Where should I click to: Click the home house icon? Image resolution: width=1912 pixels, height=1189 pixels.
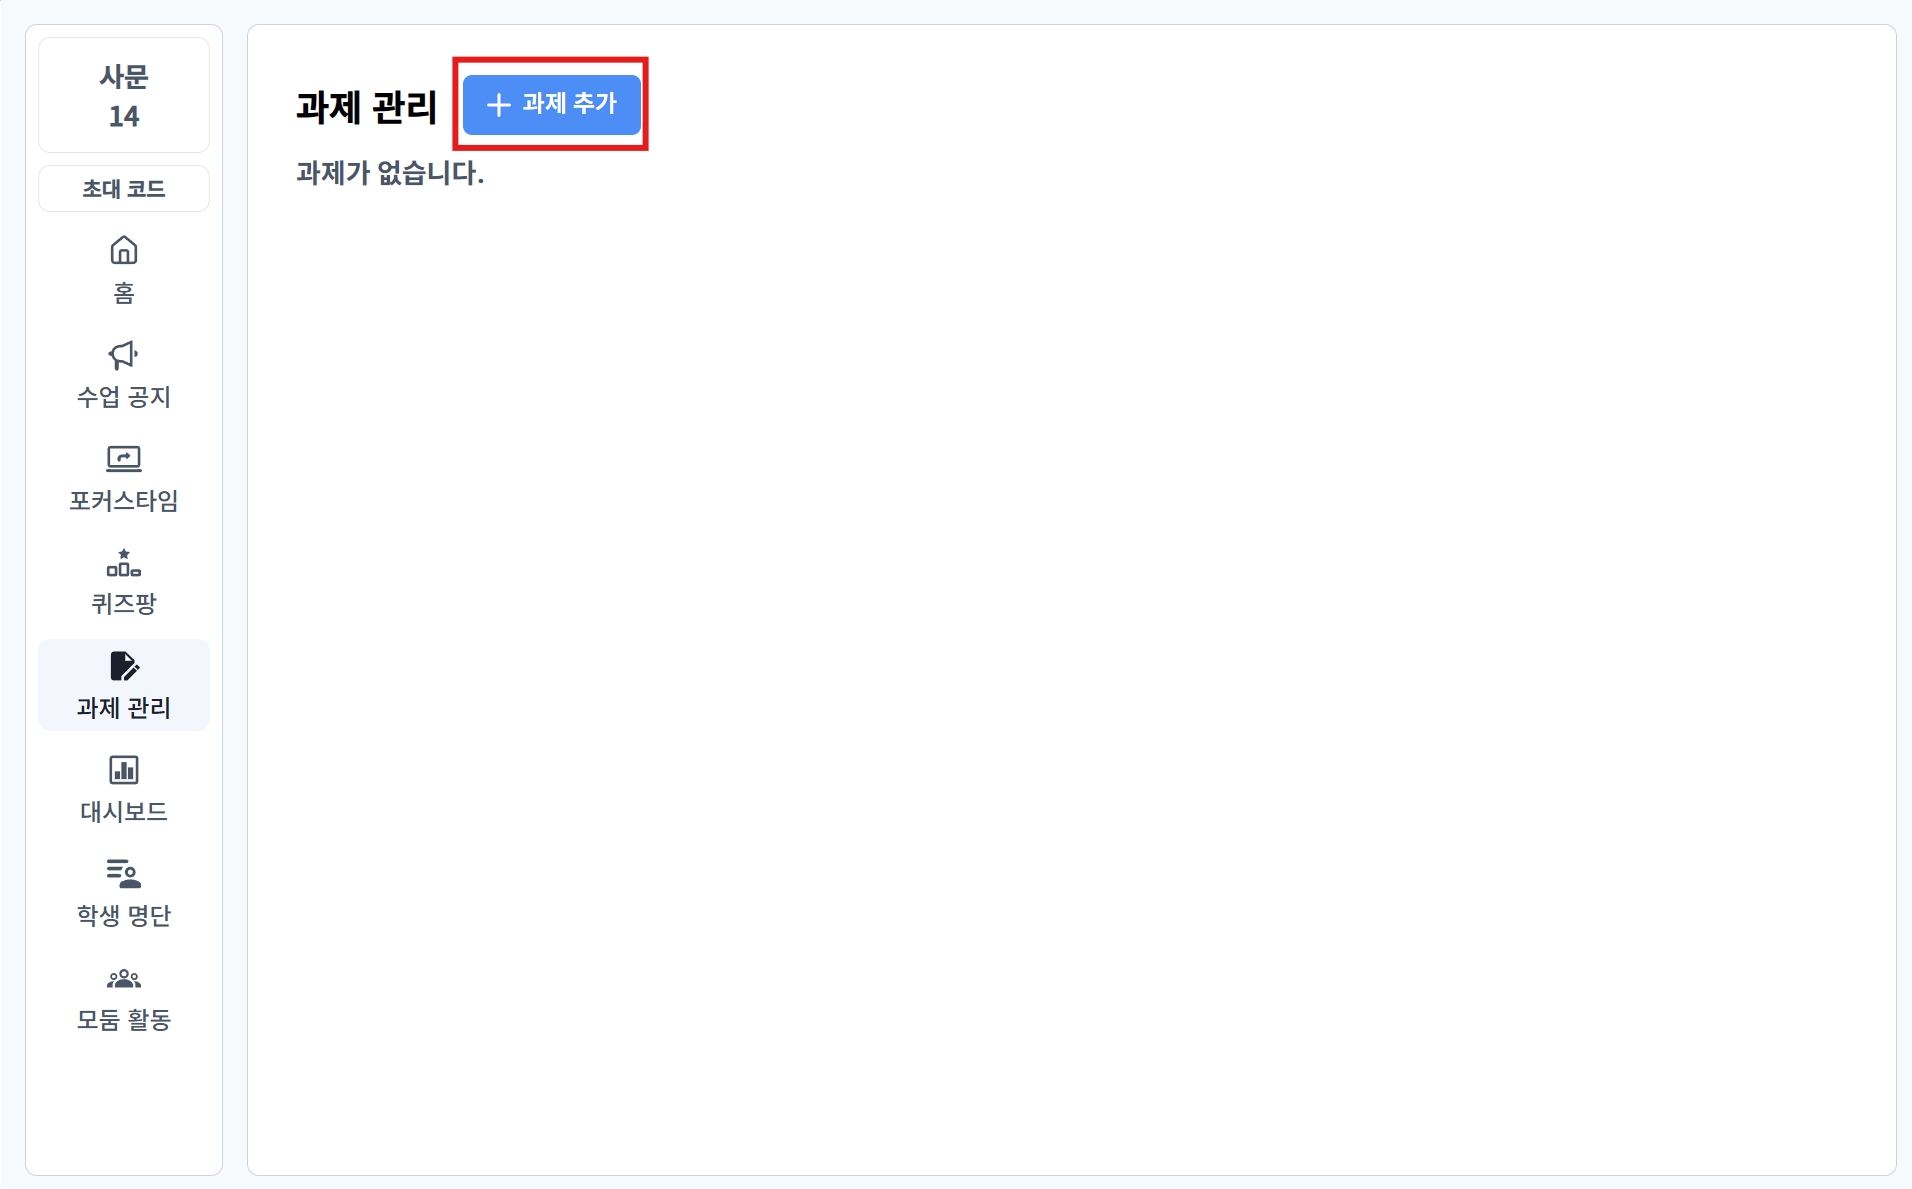coord(124,249)
